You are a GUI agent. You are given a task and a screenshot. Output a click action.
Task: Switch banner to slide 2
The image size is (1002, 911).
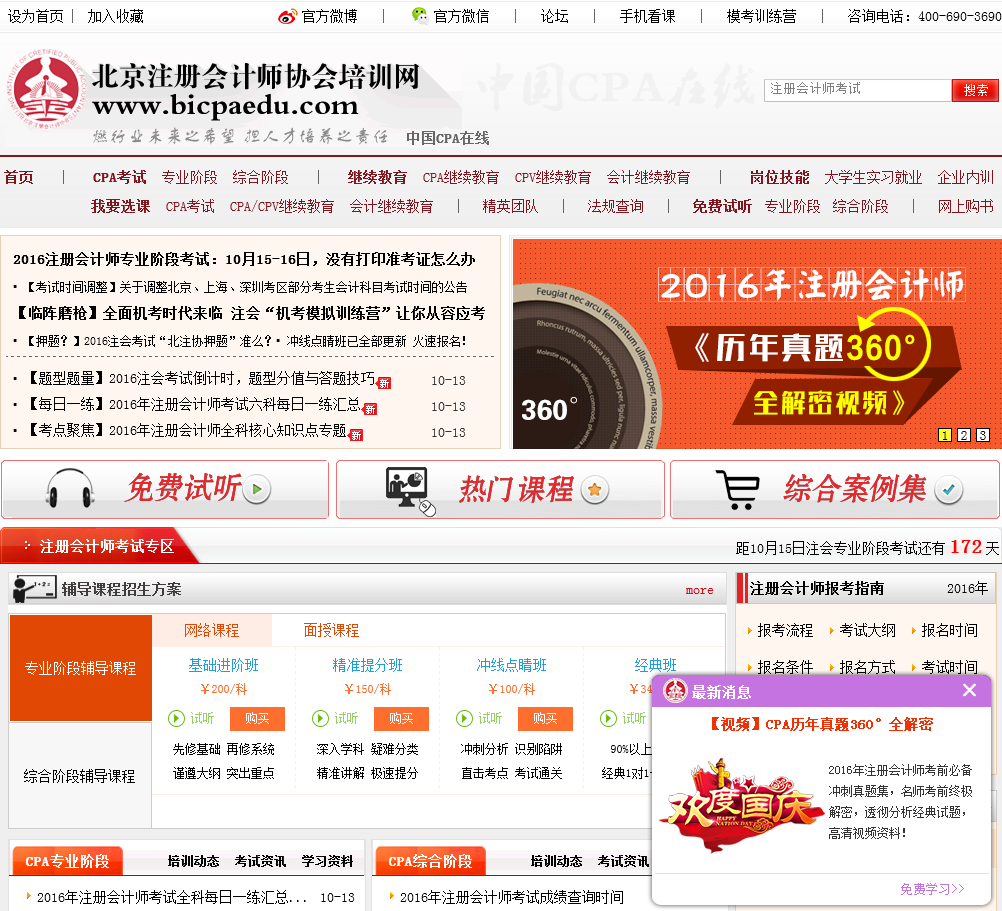(x=964, y=435)
